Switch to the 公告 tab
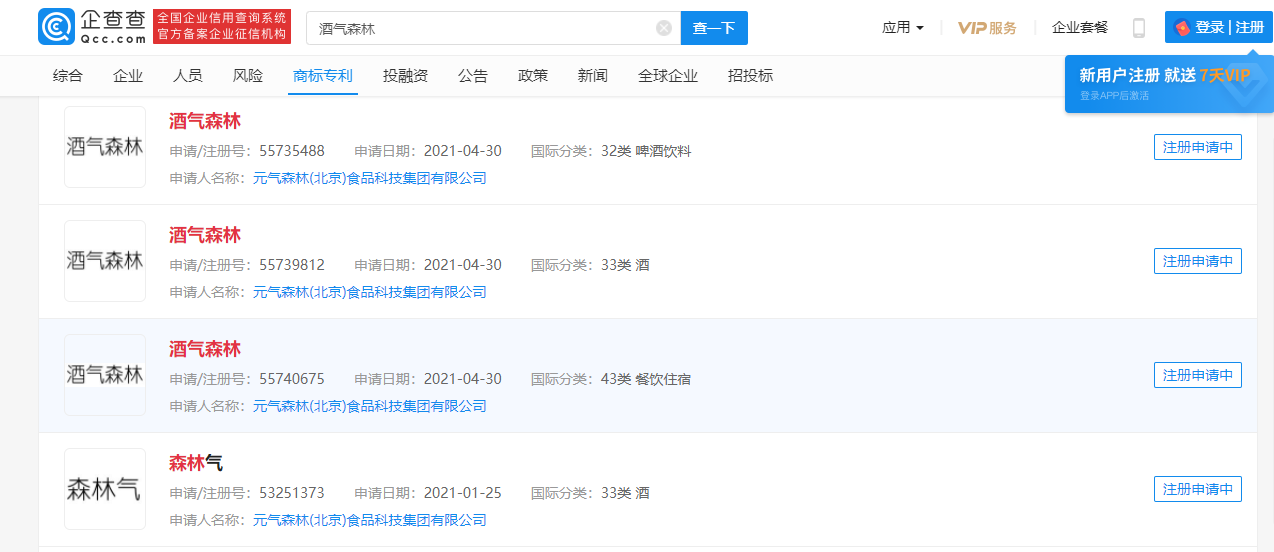Viewport: 1274px width, 552px height. click(x=473, y=76)
